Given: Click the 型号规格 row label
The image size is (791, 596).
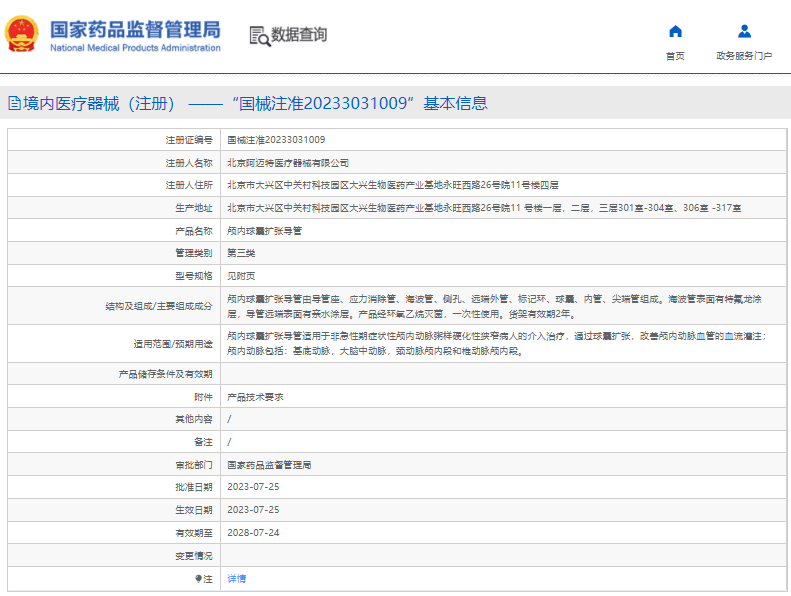Looking at the screenshot, I should [194, 276].
